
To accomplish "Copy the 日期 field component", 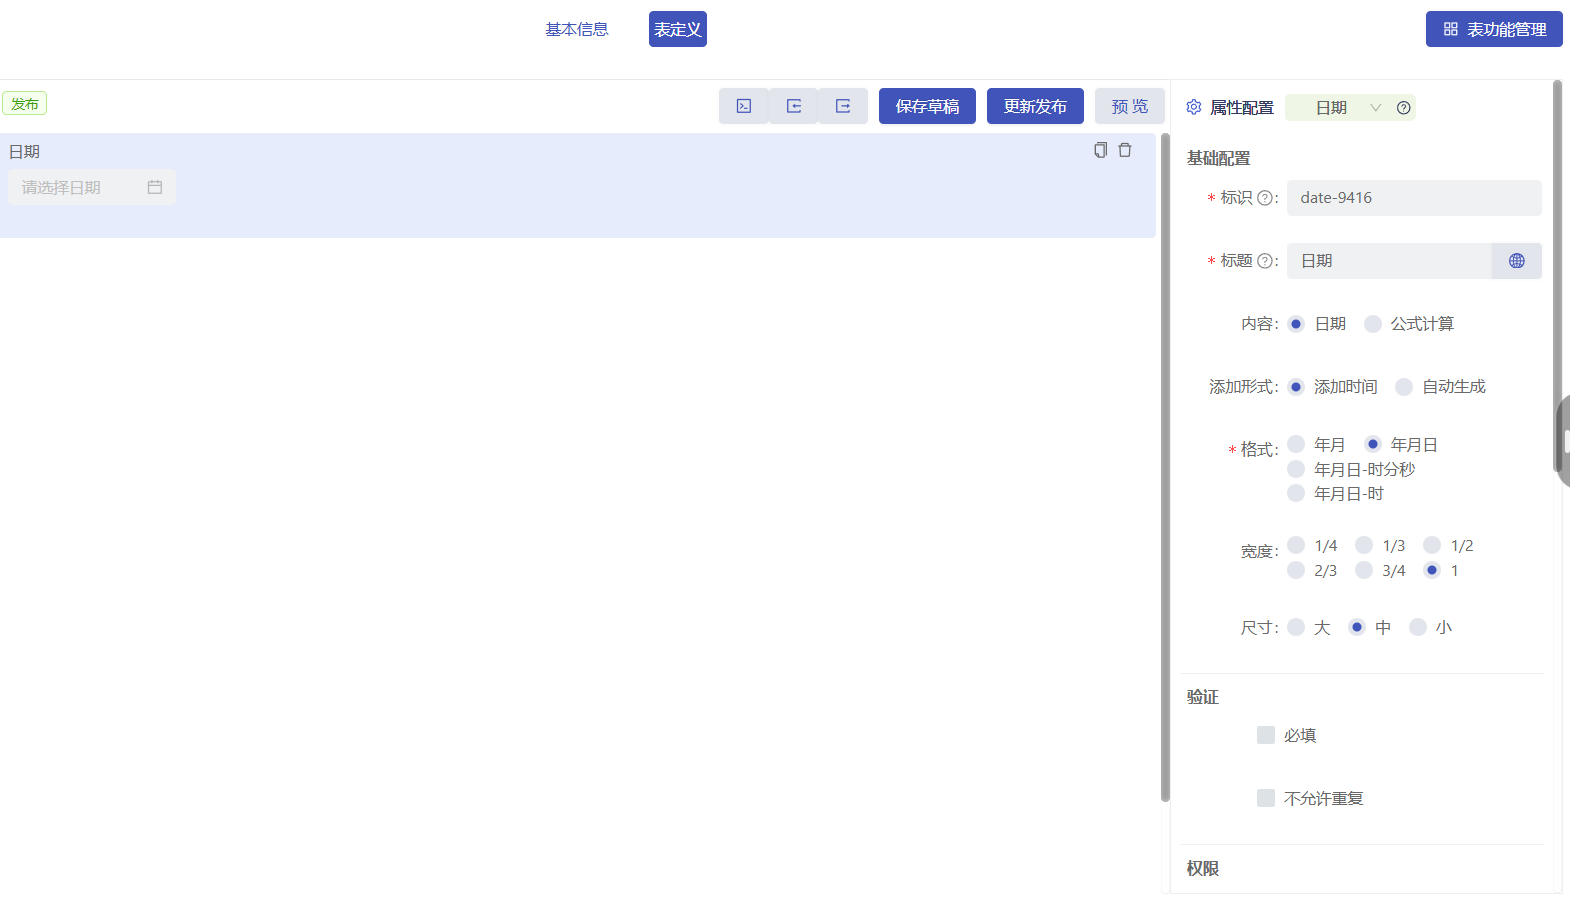I will point(1100,150).
